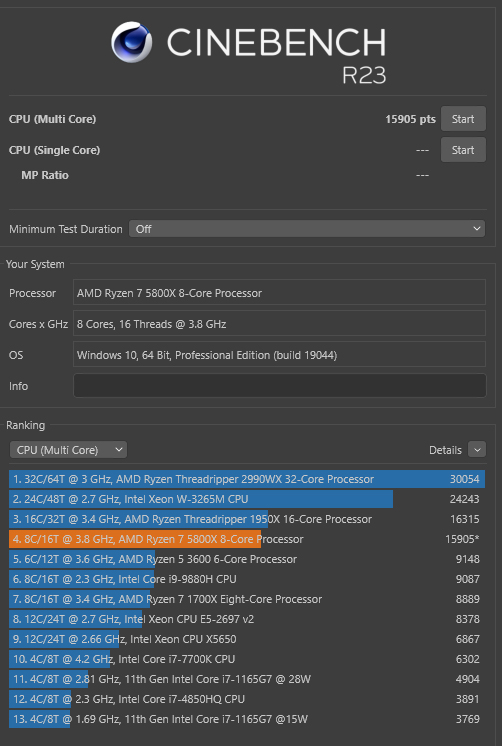This screenshot has width=502, height=746.
Task: Click the Minimum Test Duration label
Action: tap(66, 229)
